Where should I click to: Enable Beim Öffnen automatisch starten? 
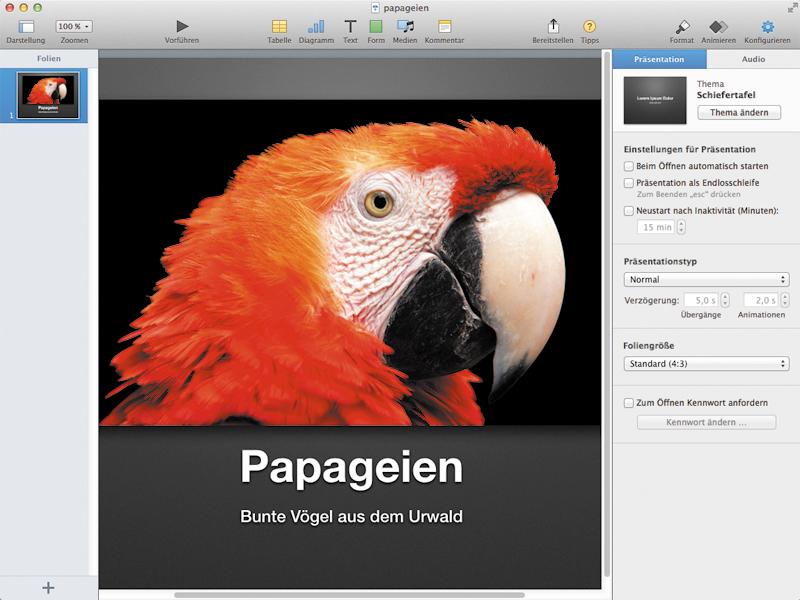629,166
